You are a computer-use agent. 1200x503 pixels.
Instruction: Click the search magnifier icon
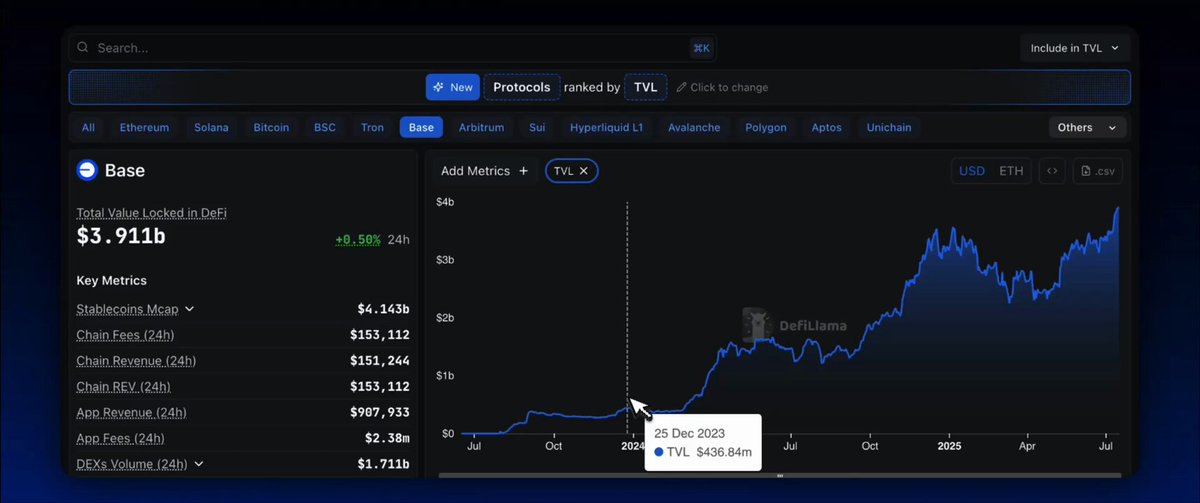[x=83, y=47]
